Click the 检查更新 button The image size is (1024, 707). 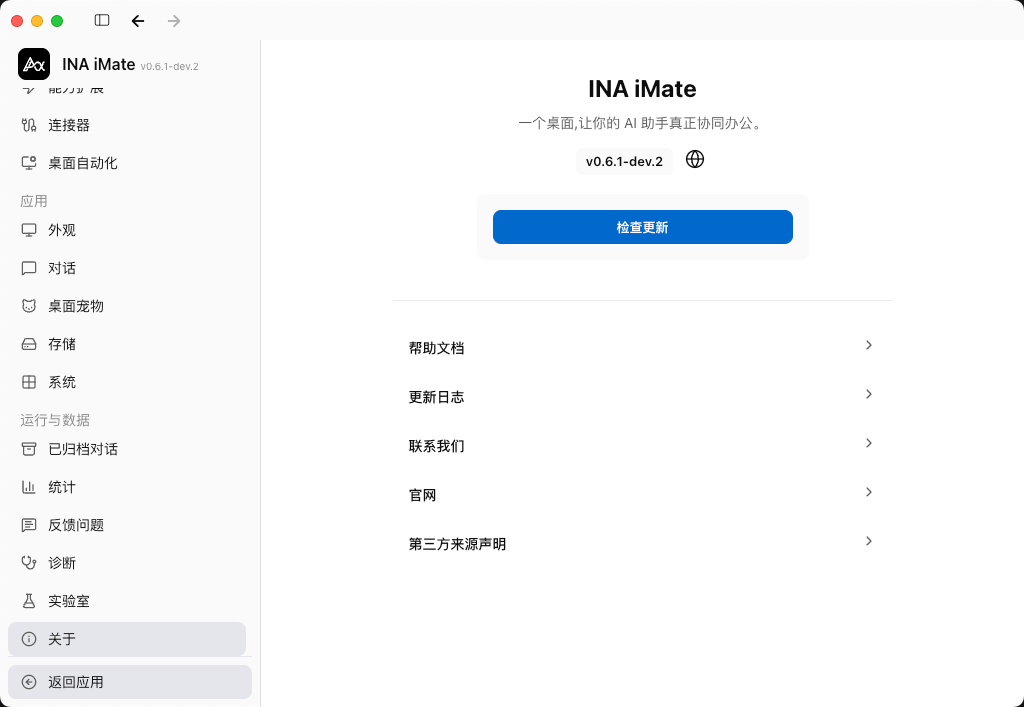tap(643, 227)
